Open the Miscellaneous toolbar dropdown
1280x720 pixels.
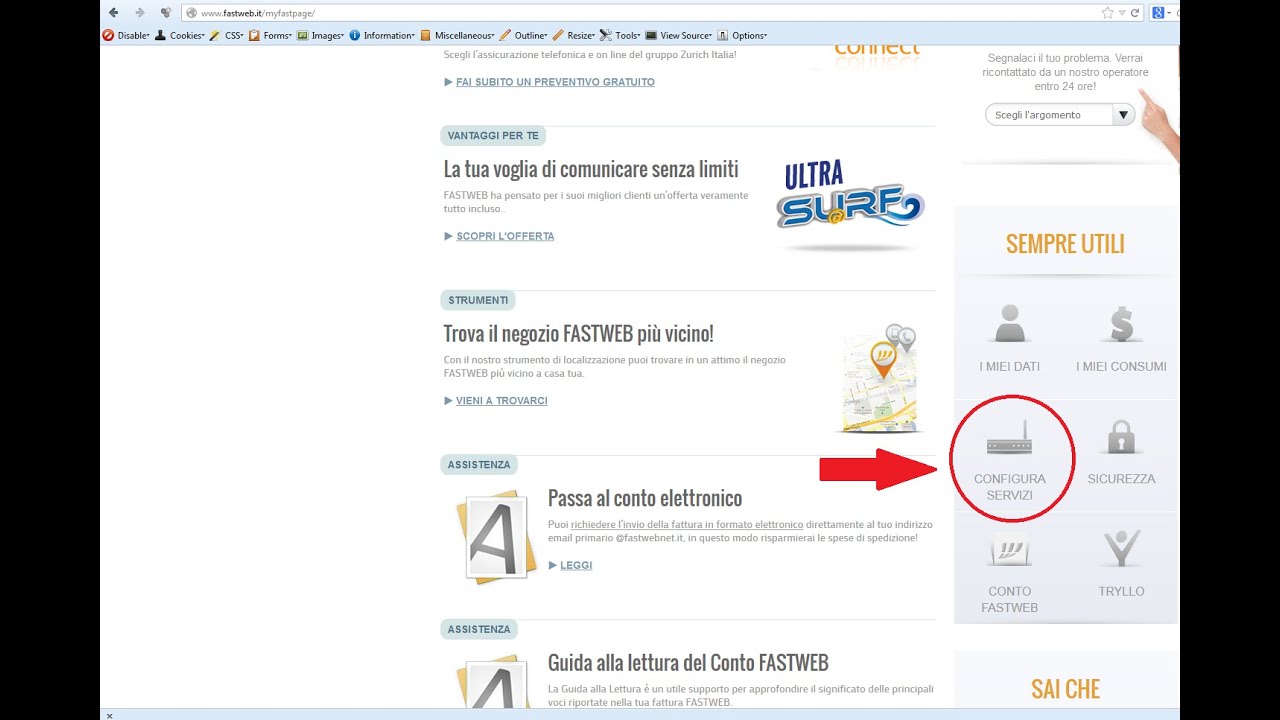point(457,35)
